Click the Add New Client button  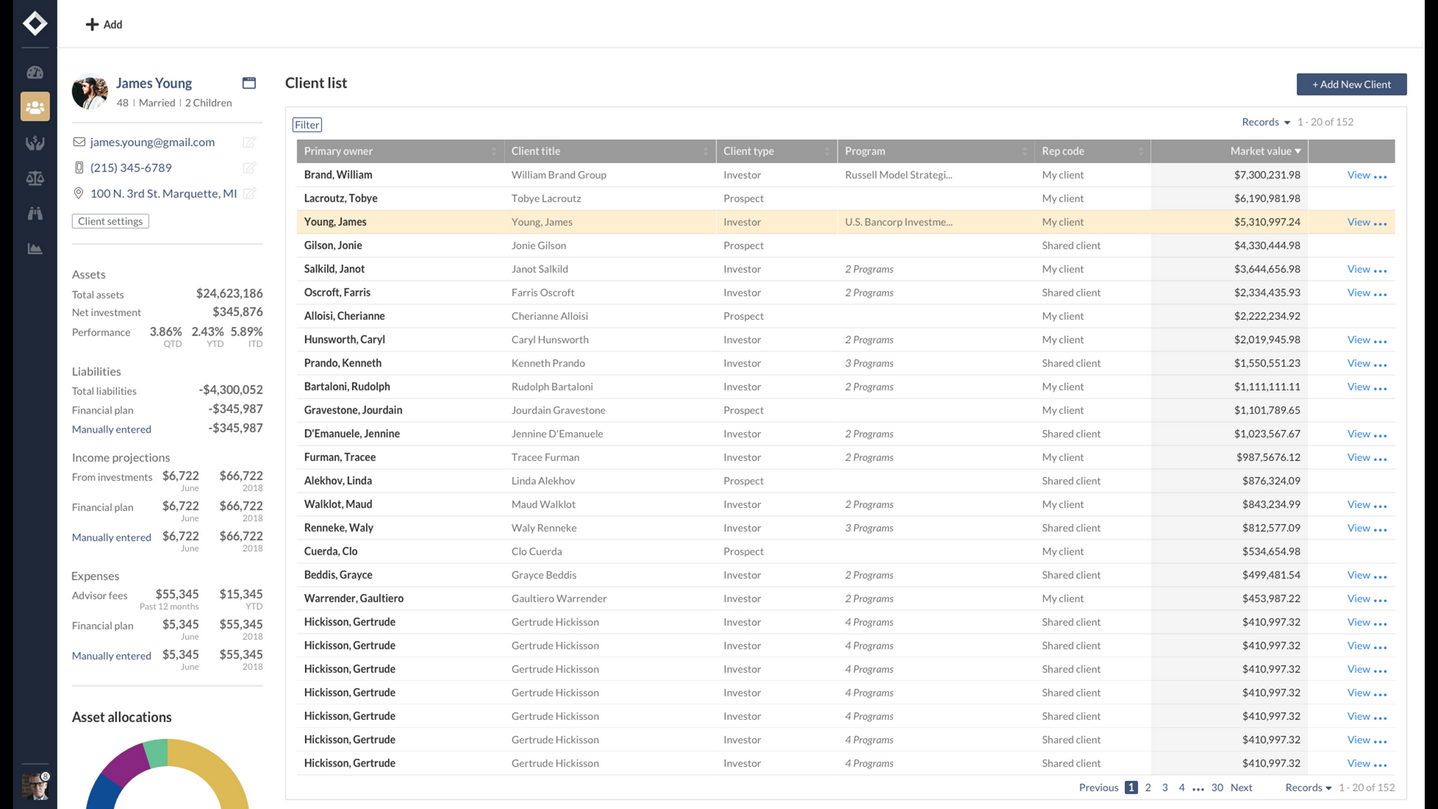pyautogui.click(x=1351, y=84)
